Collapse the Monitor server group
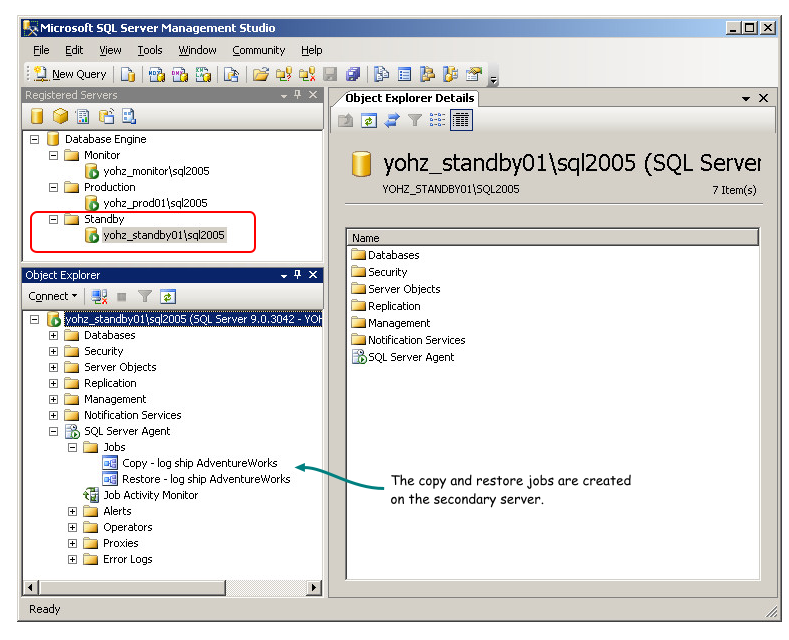789x640 pixels. 53,155
